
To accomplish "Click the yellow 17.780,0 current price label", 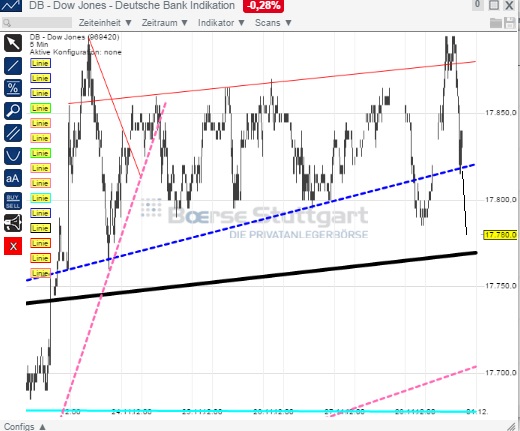I will (x=501, y=235).
